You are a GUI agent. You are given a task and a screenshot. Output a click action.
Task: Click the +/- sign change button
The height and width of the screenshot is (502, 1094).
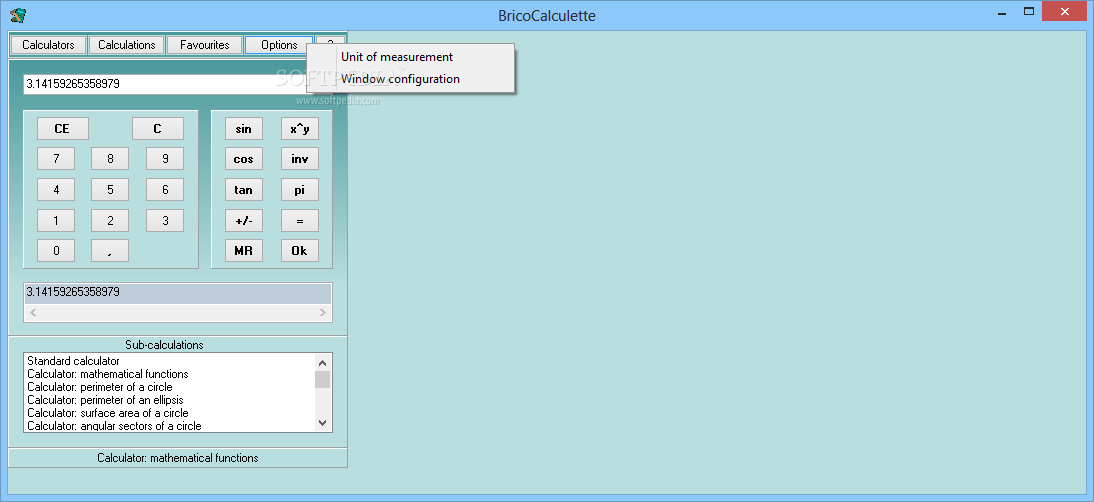pos(243,220)
